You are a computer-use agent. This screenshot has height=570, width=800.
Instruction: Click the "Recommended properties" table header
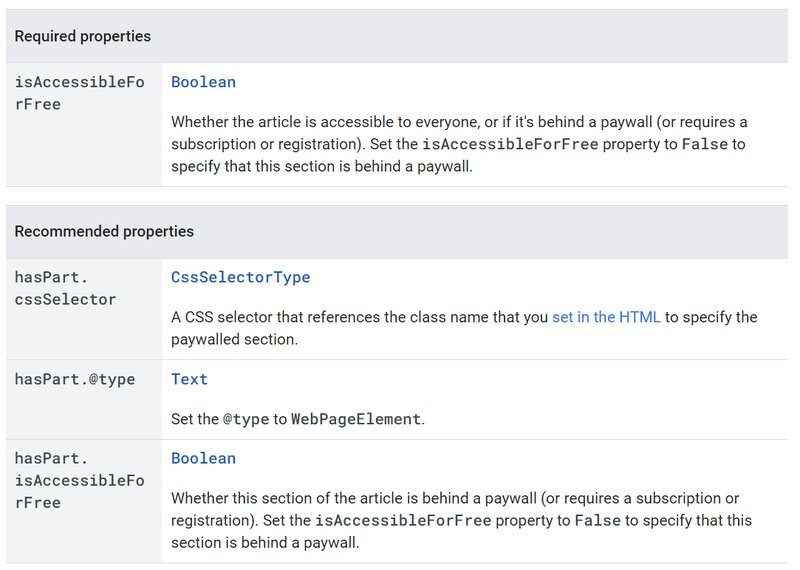[x=104, y=231]
